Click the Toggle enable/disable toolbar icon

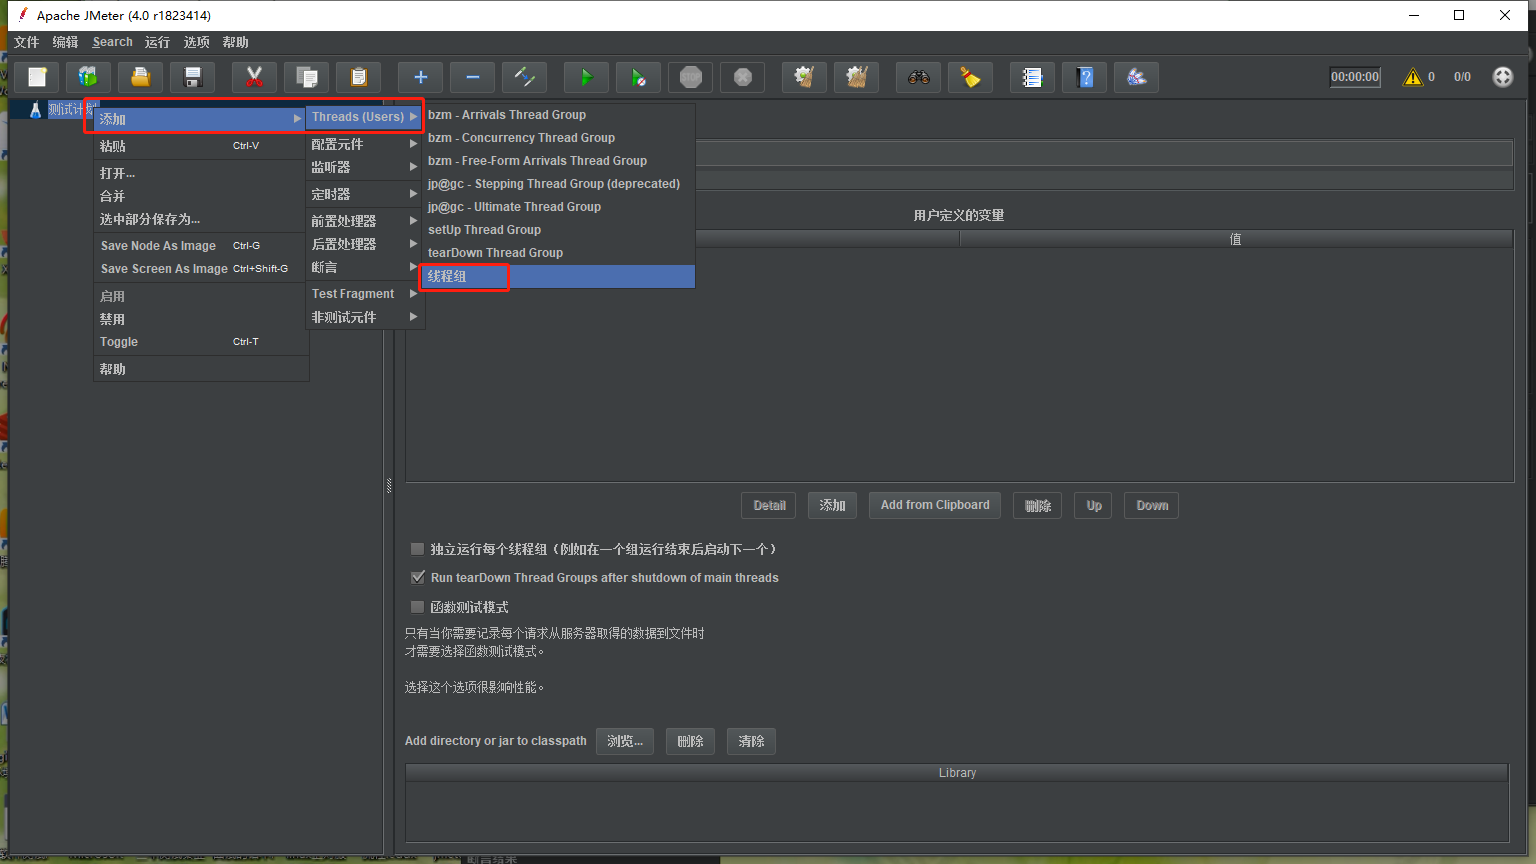pyautogui.click(x=524, y=77)
